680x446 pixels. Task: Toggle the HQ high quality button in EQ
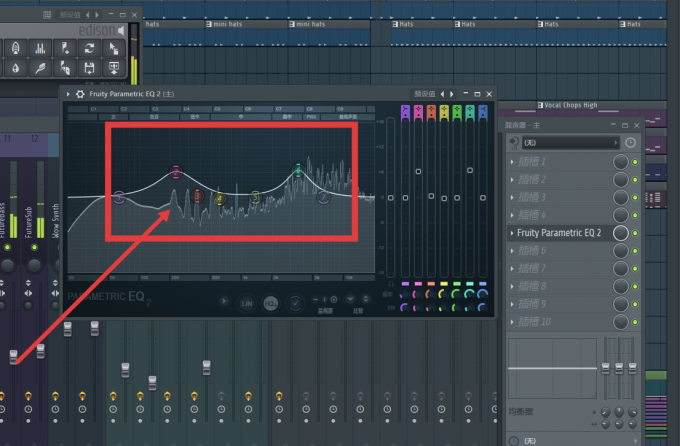pyautogui.click(x=271, y=303)
